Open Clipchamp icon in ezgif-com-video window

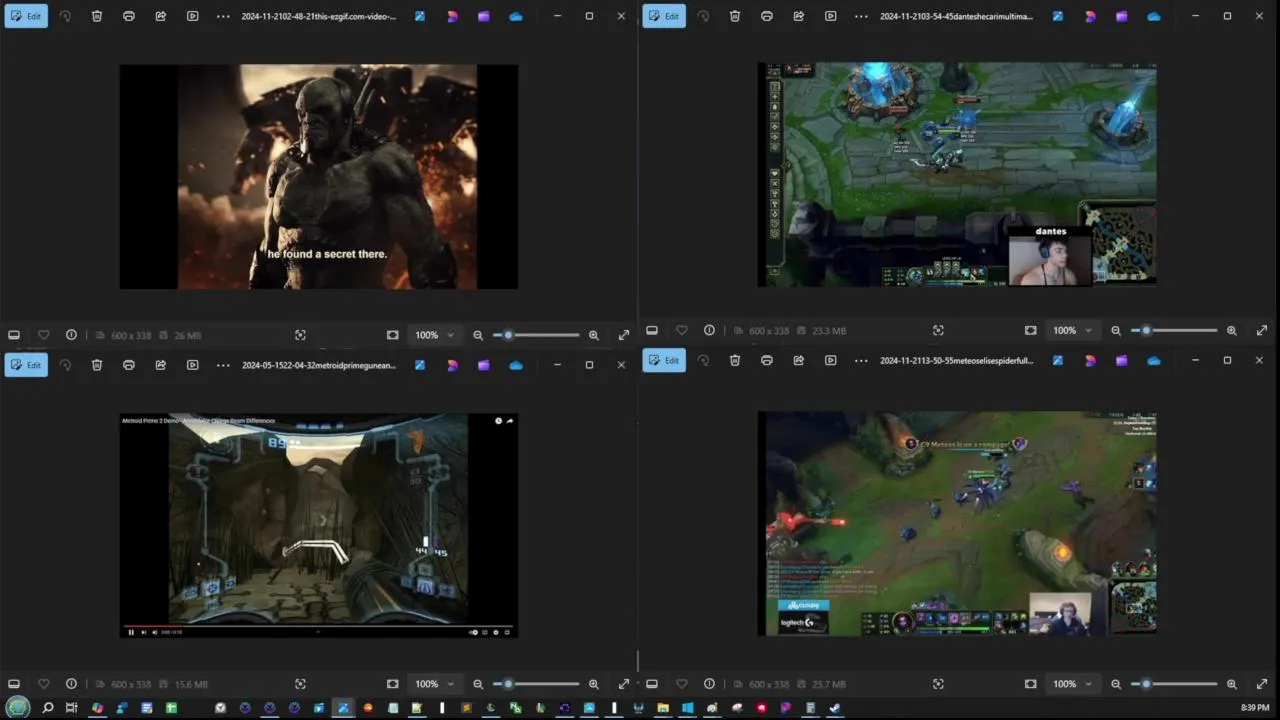pos(484,16)
